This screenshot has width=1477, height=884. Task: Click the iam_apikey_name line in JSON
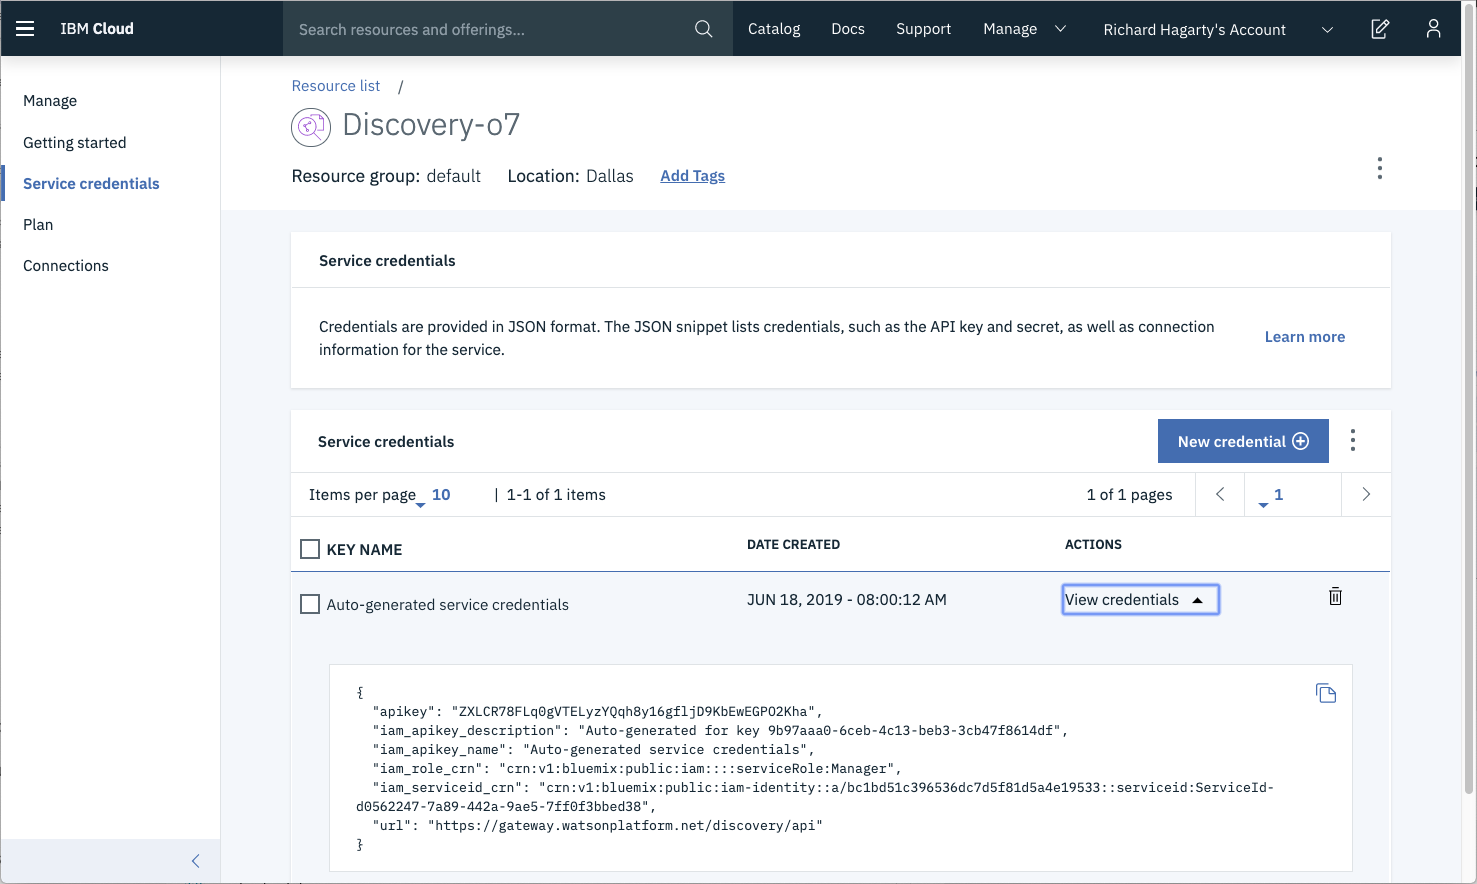(594, 750)
